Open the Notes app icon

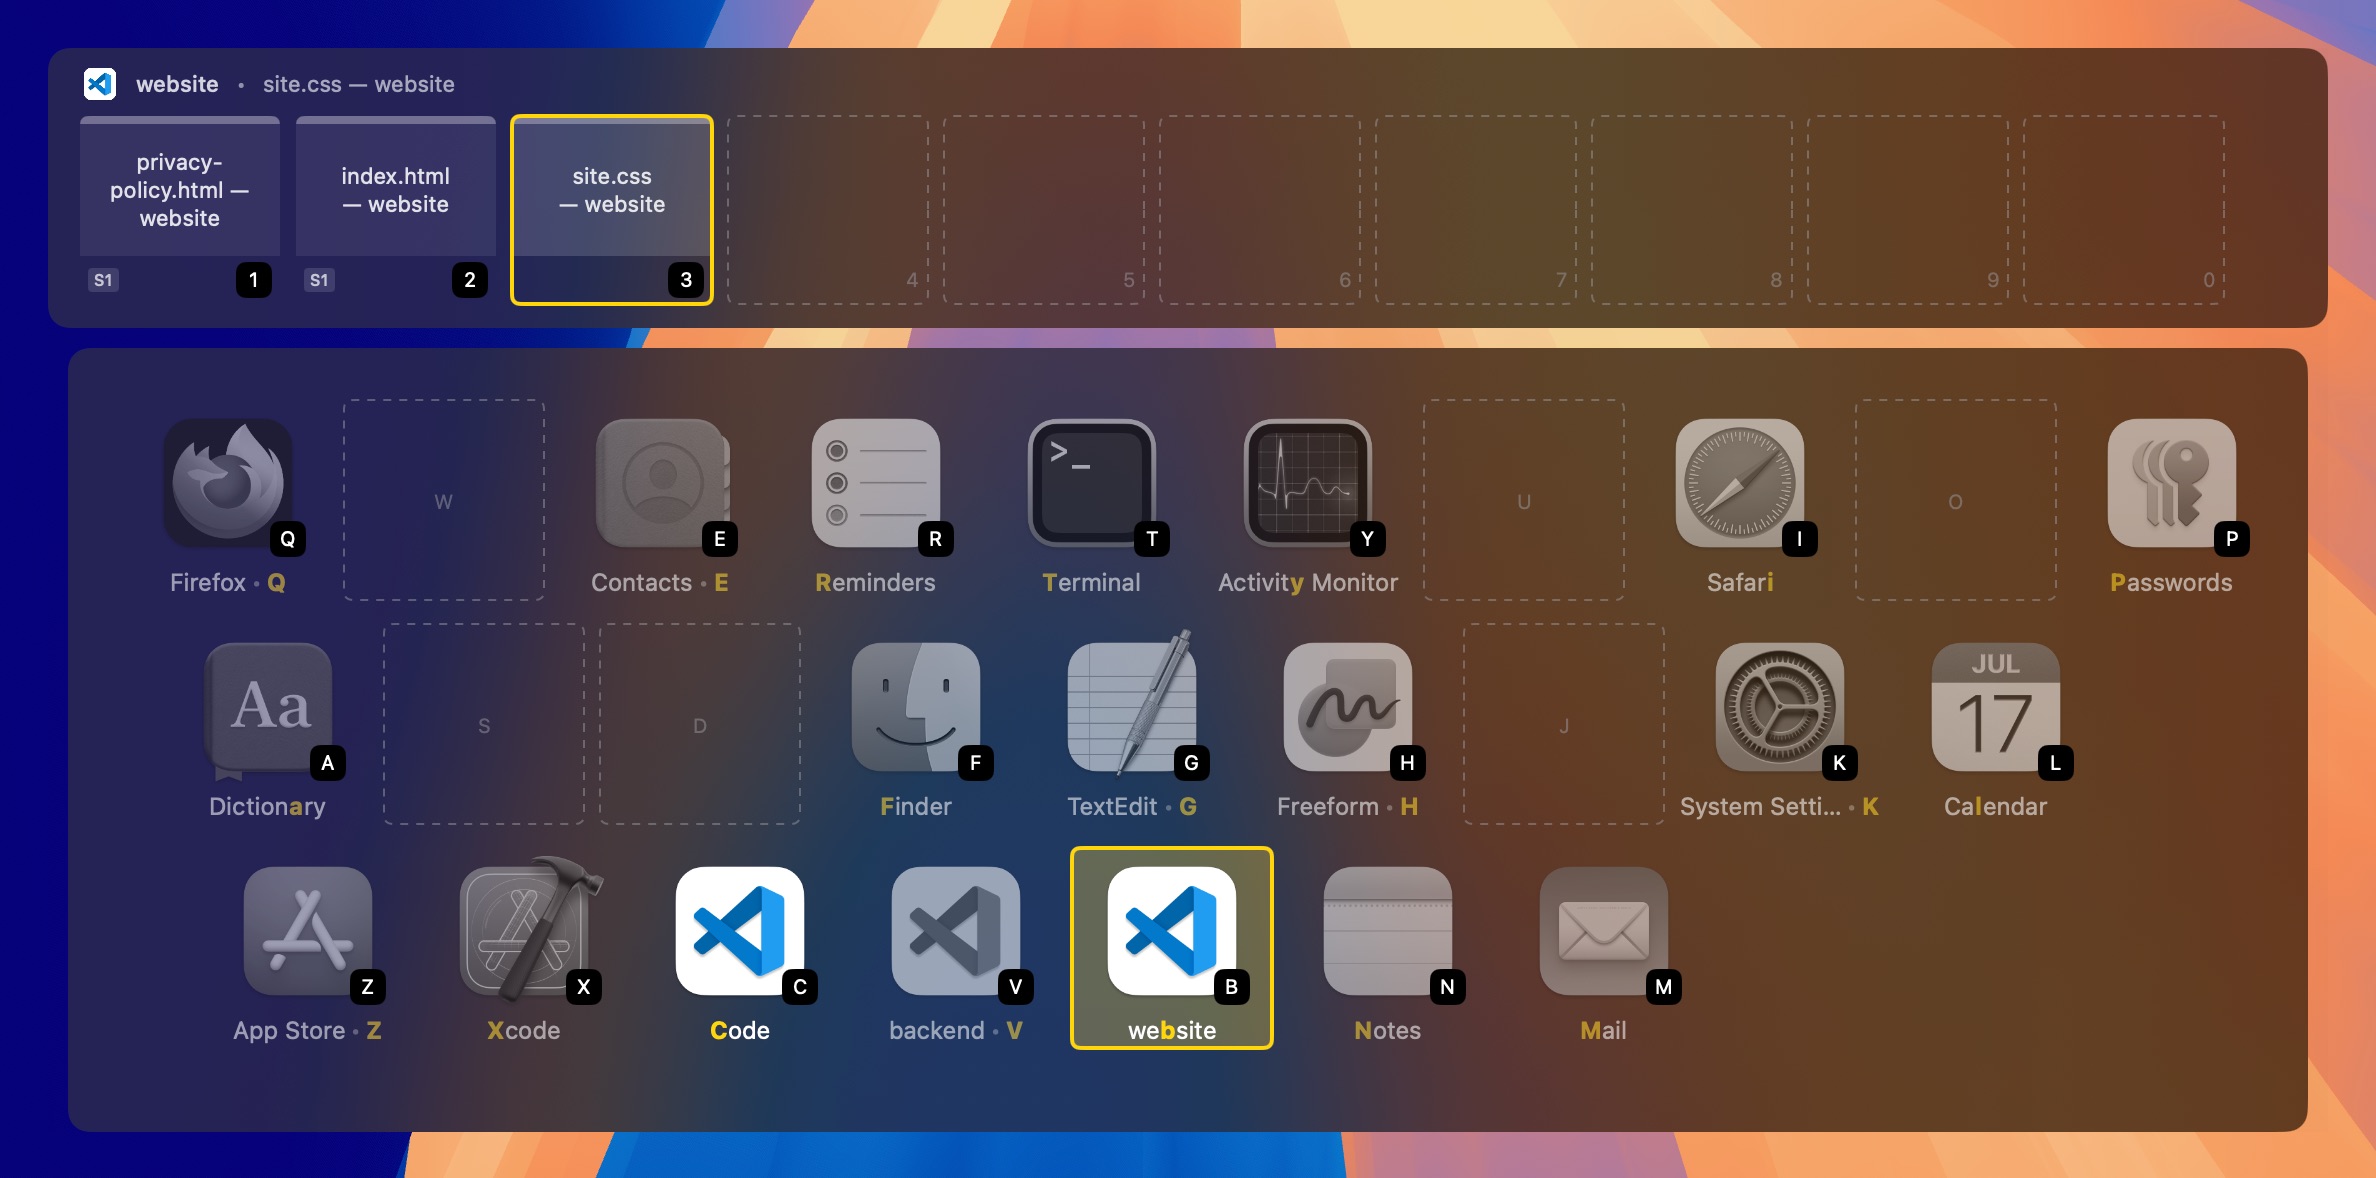click(1388, 931)
